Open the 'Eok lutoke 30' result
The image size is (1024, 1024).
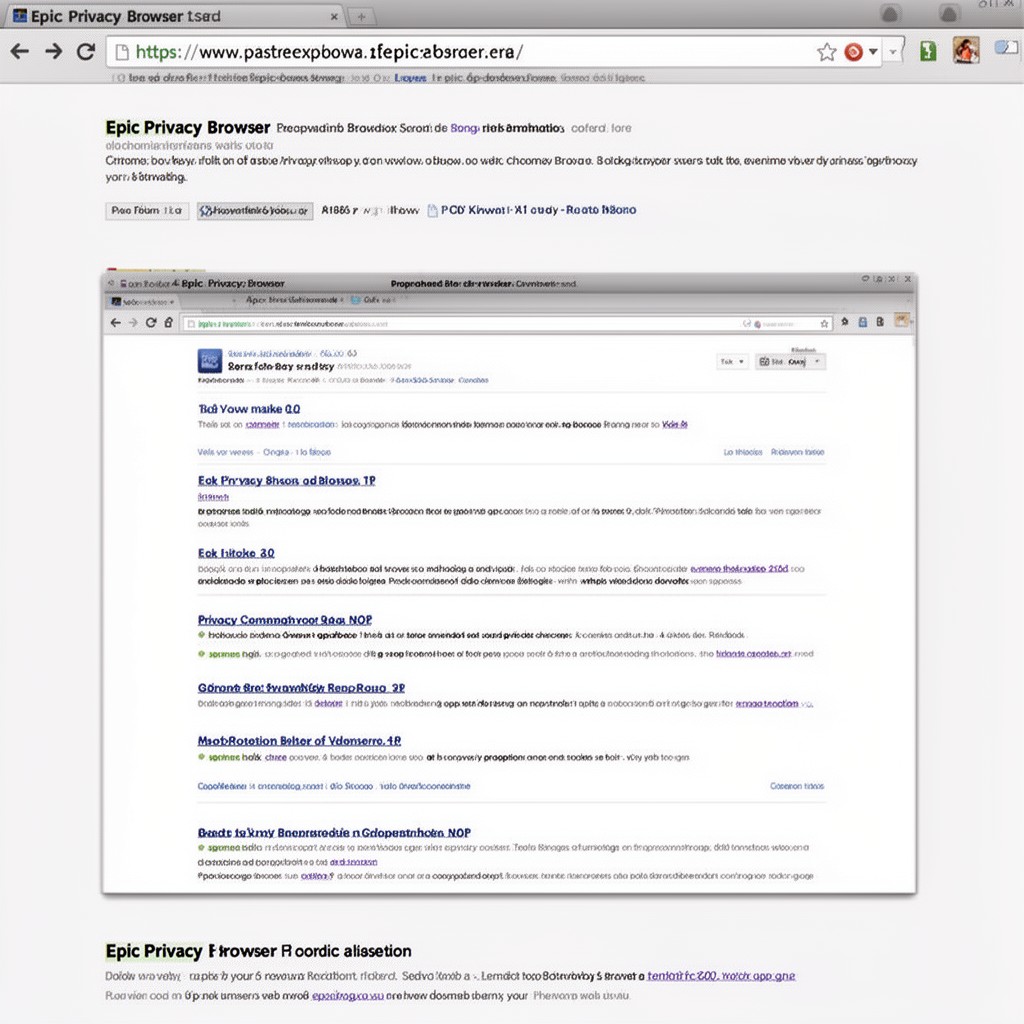236,553
